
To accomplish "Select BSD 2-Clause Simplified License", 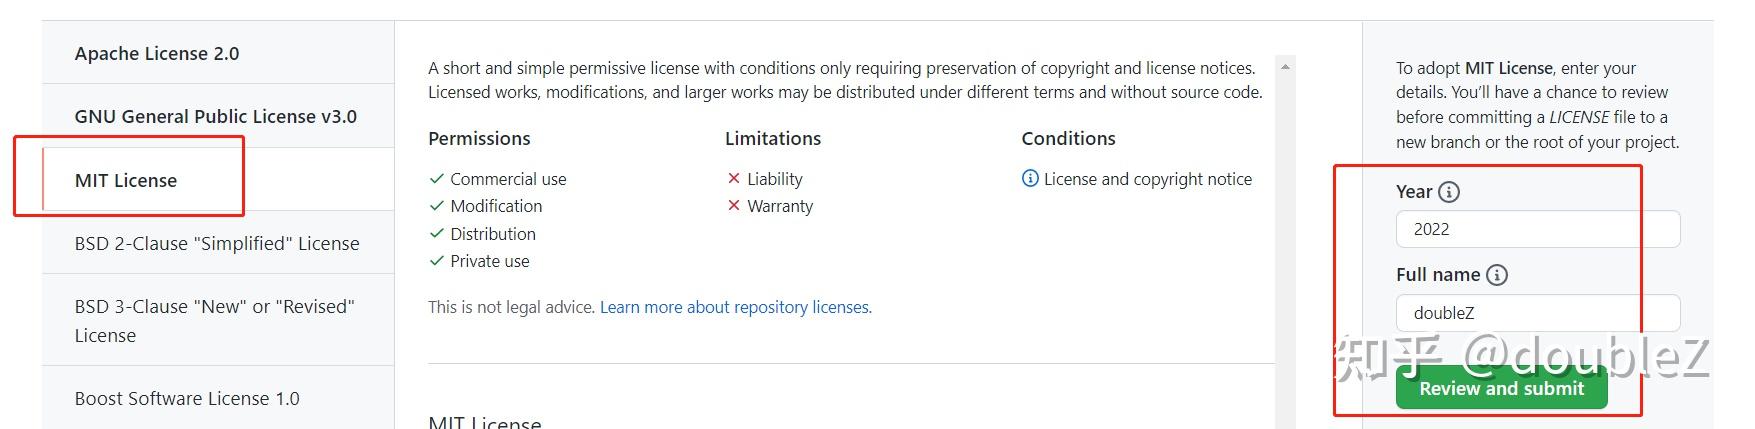I will [218, 243].
